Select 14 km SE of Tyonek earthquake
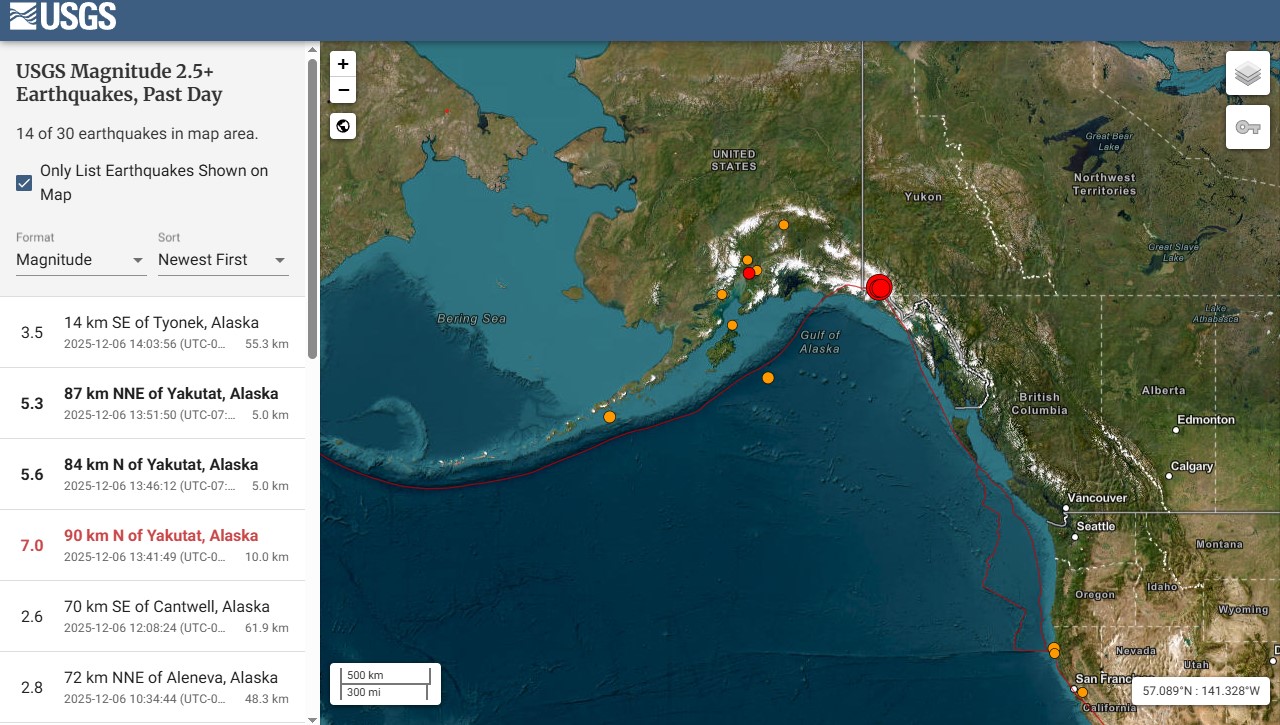 coord(160,332)
